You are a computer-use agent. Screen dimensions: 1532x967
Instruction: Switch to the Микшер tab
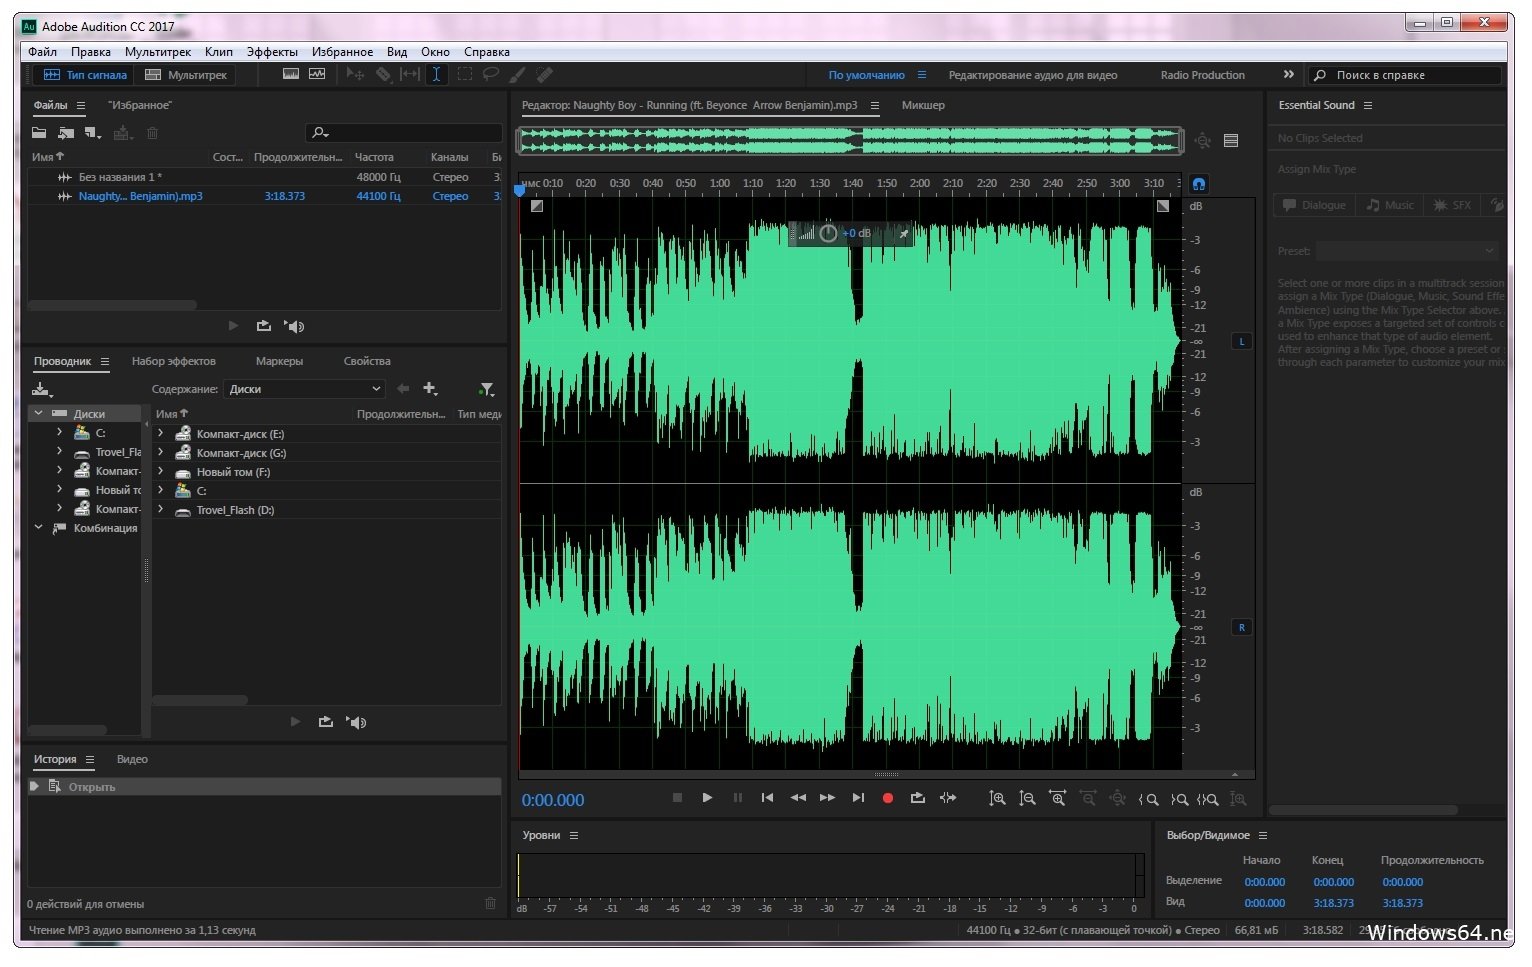coord(923,105)
